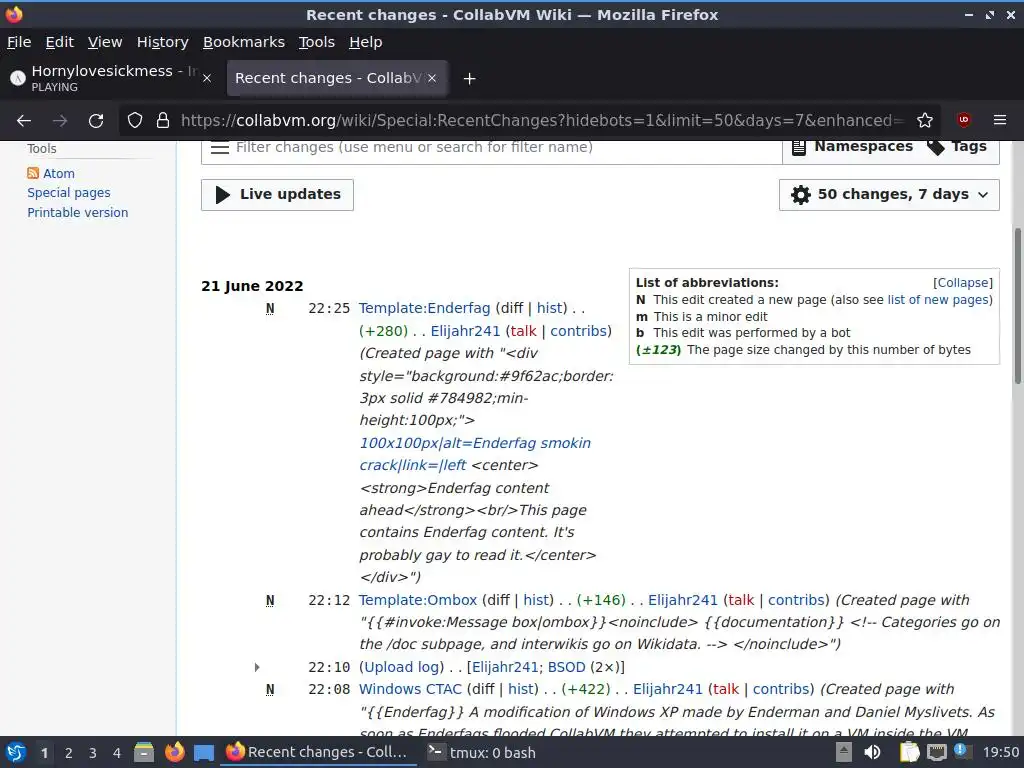Open the list of new pages link
The width and height of the screenshot is (1024, 768).
[938, 300]
